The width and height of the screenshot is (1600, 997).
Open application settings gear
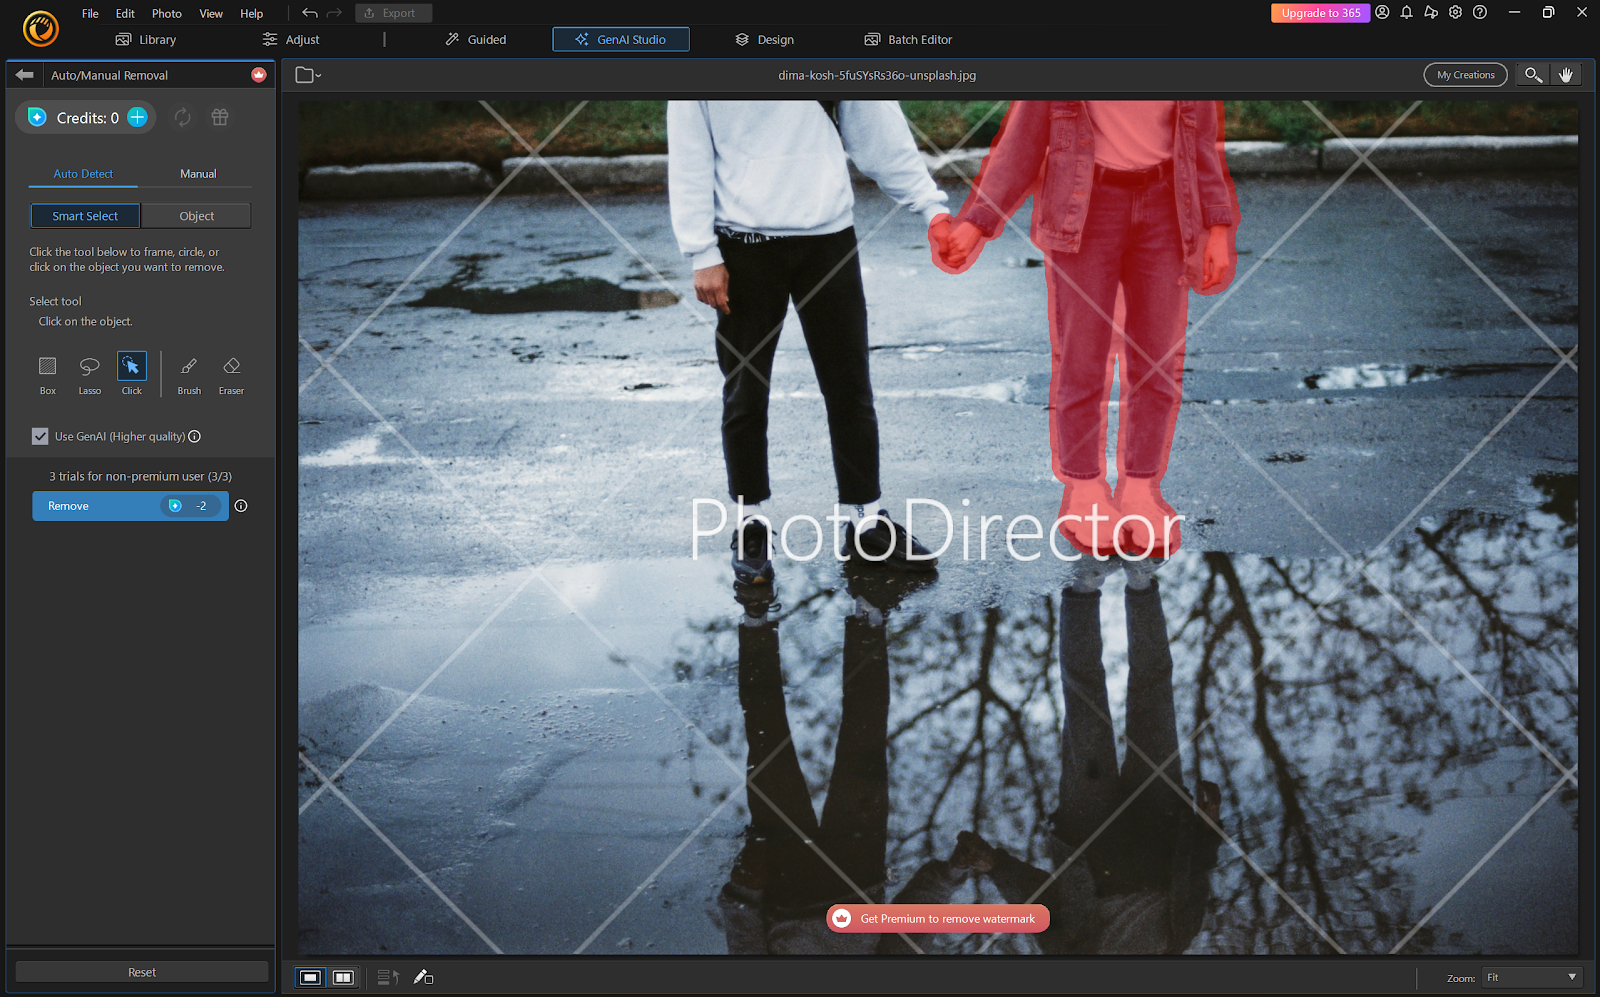(x=1455, y=12)
